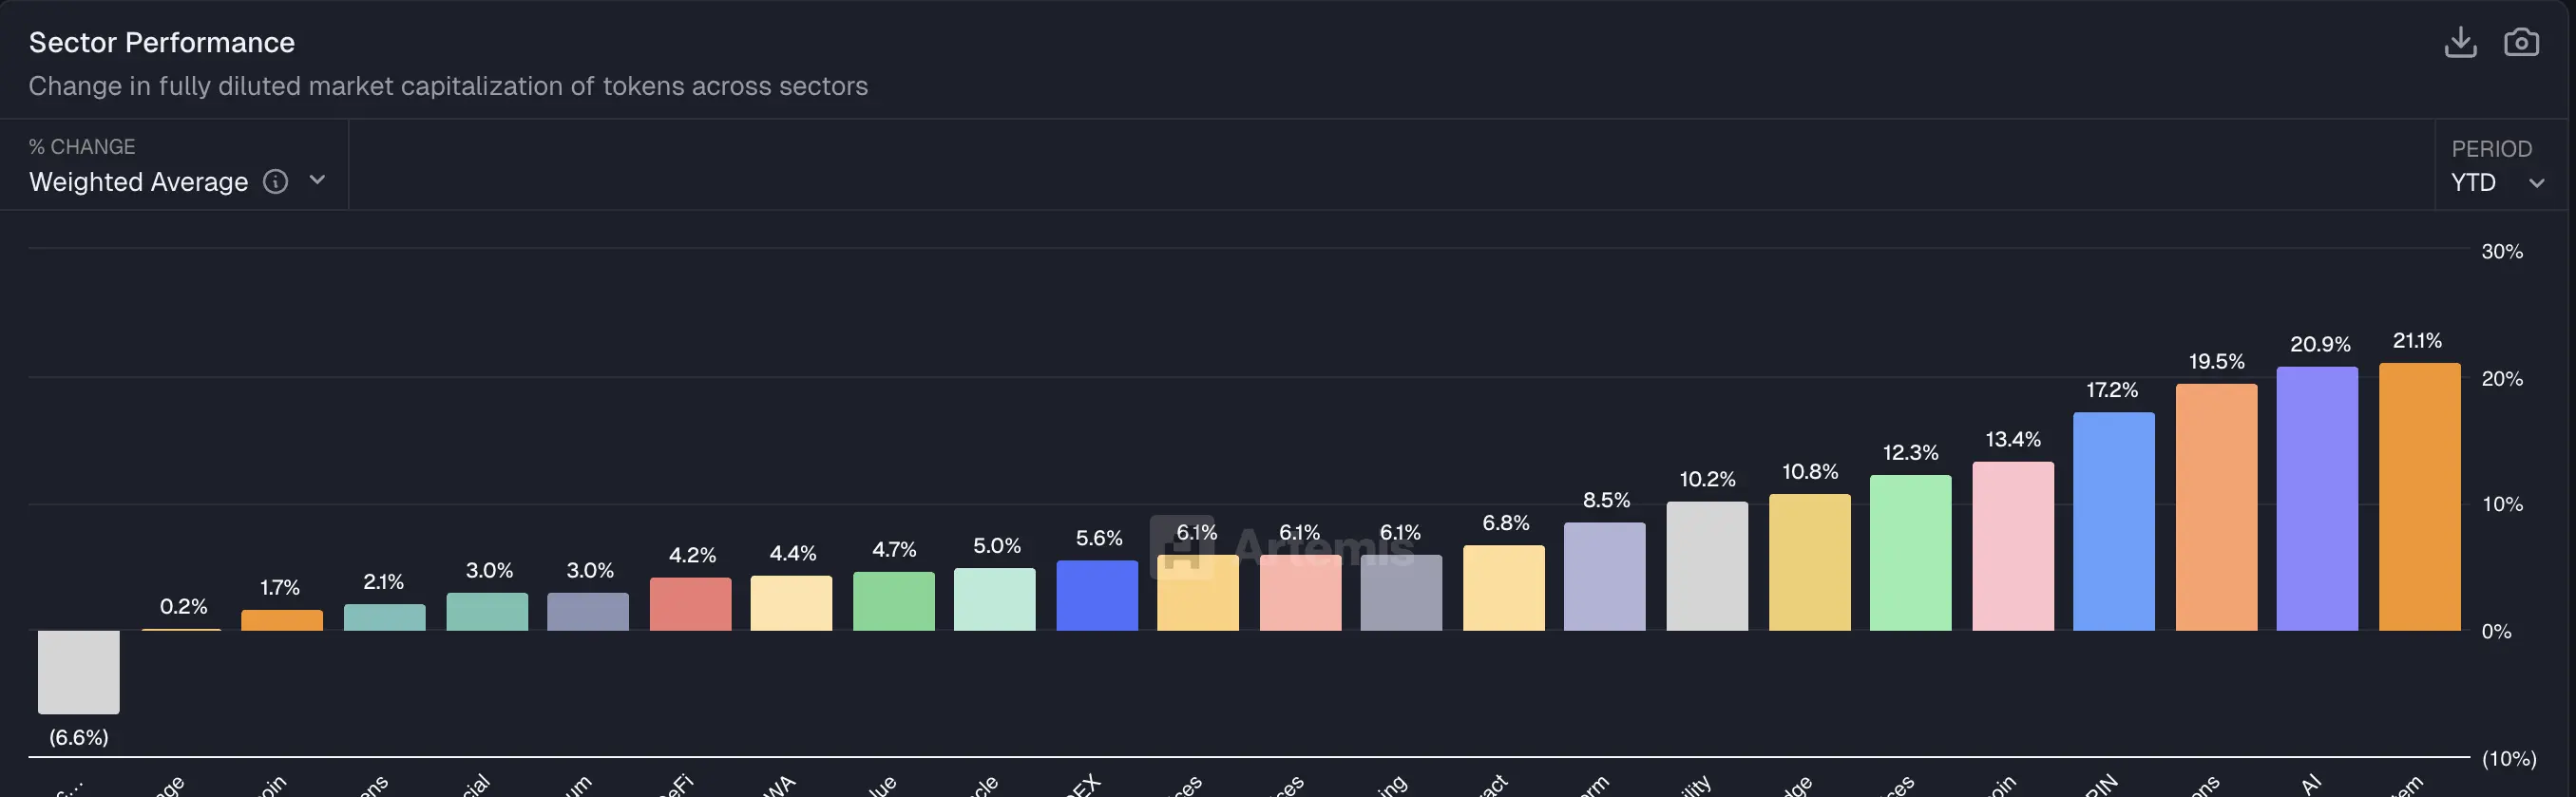Click the camera screenshot icon
The height and width of the screenshot is (797, 2576).
pos(2522,42)
